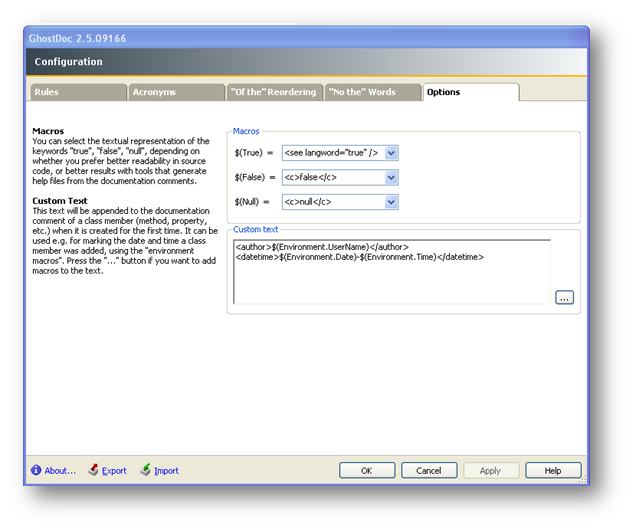Viewport: 633px width, 529px height.
Task: Open the "Of the" Reordering tab
Action: tap(275, 92)
